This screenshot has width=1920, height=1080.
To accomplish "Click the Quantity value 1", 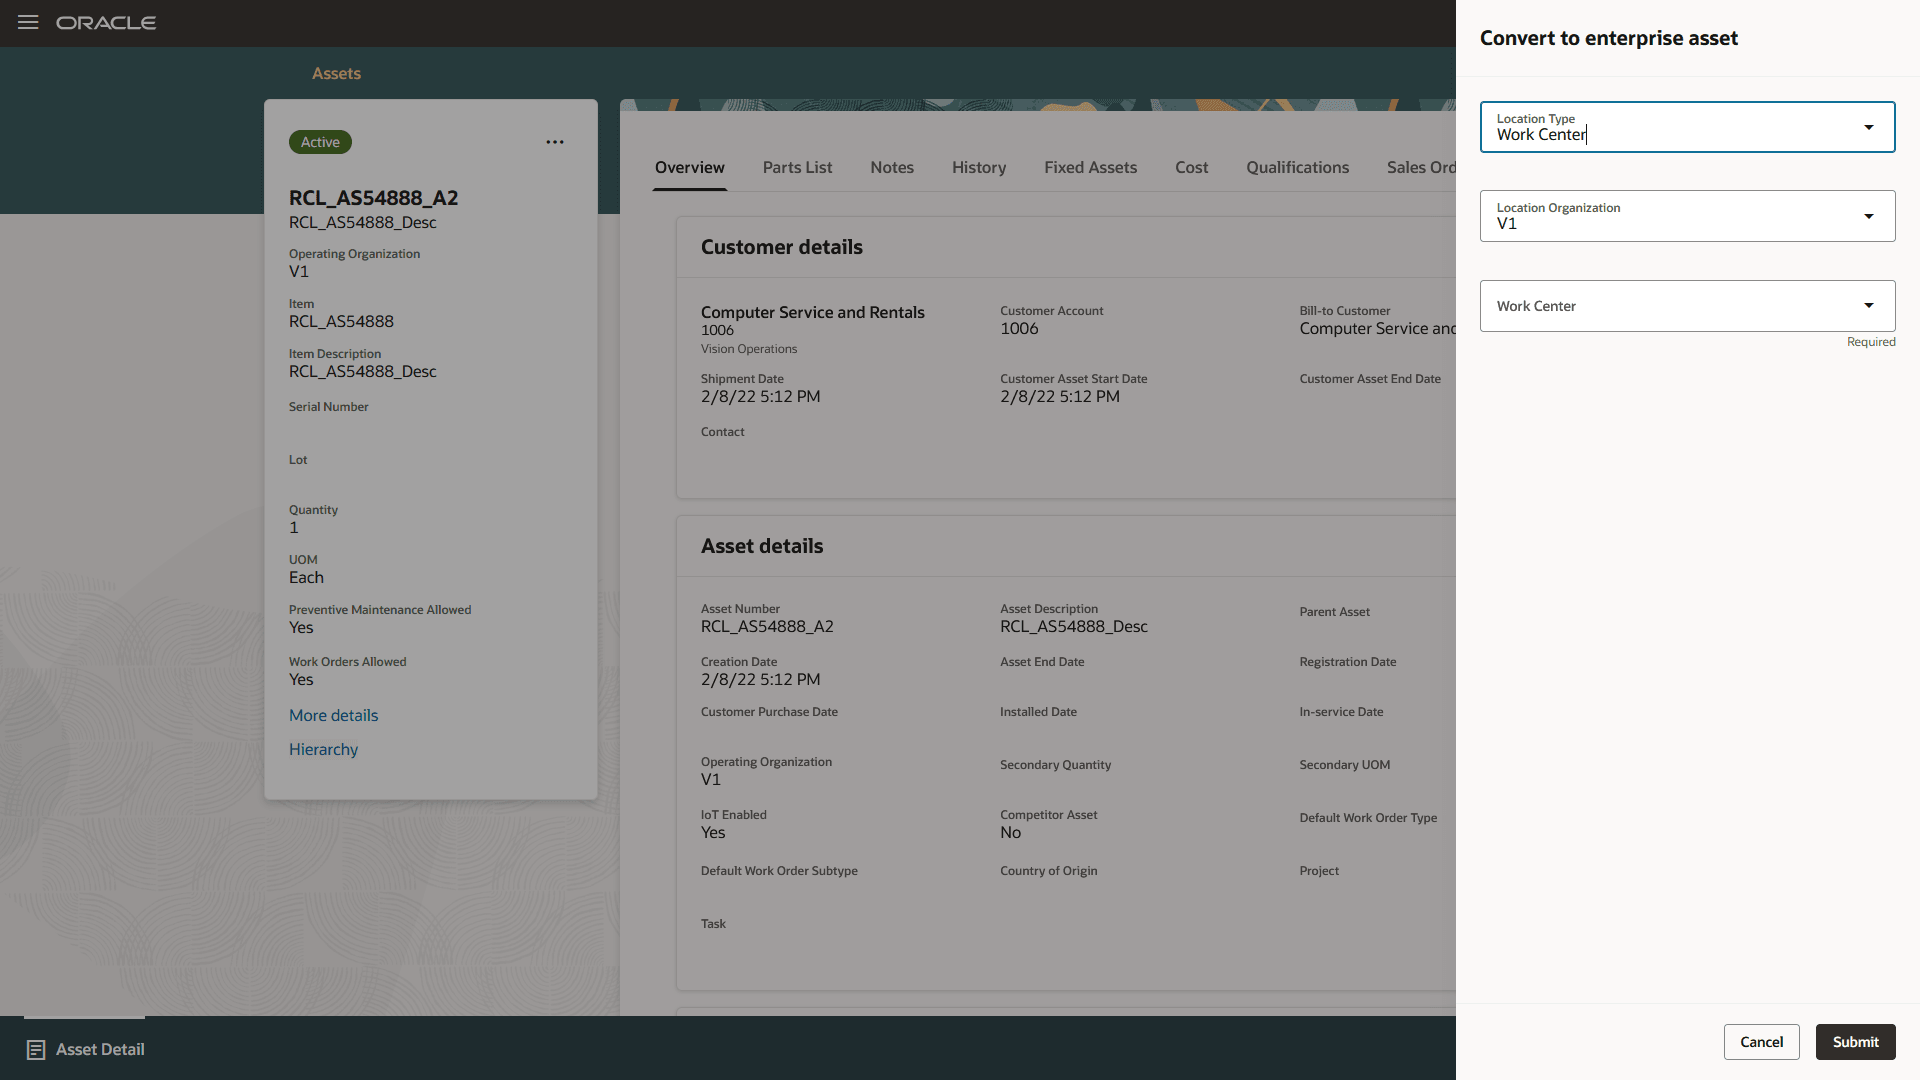I will point(294,527).
